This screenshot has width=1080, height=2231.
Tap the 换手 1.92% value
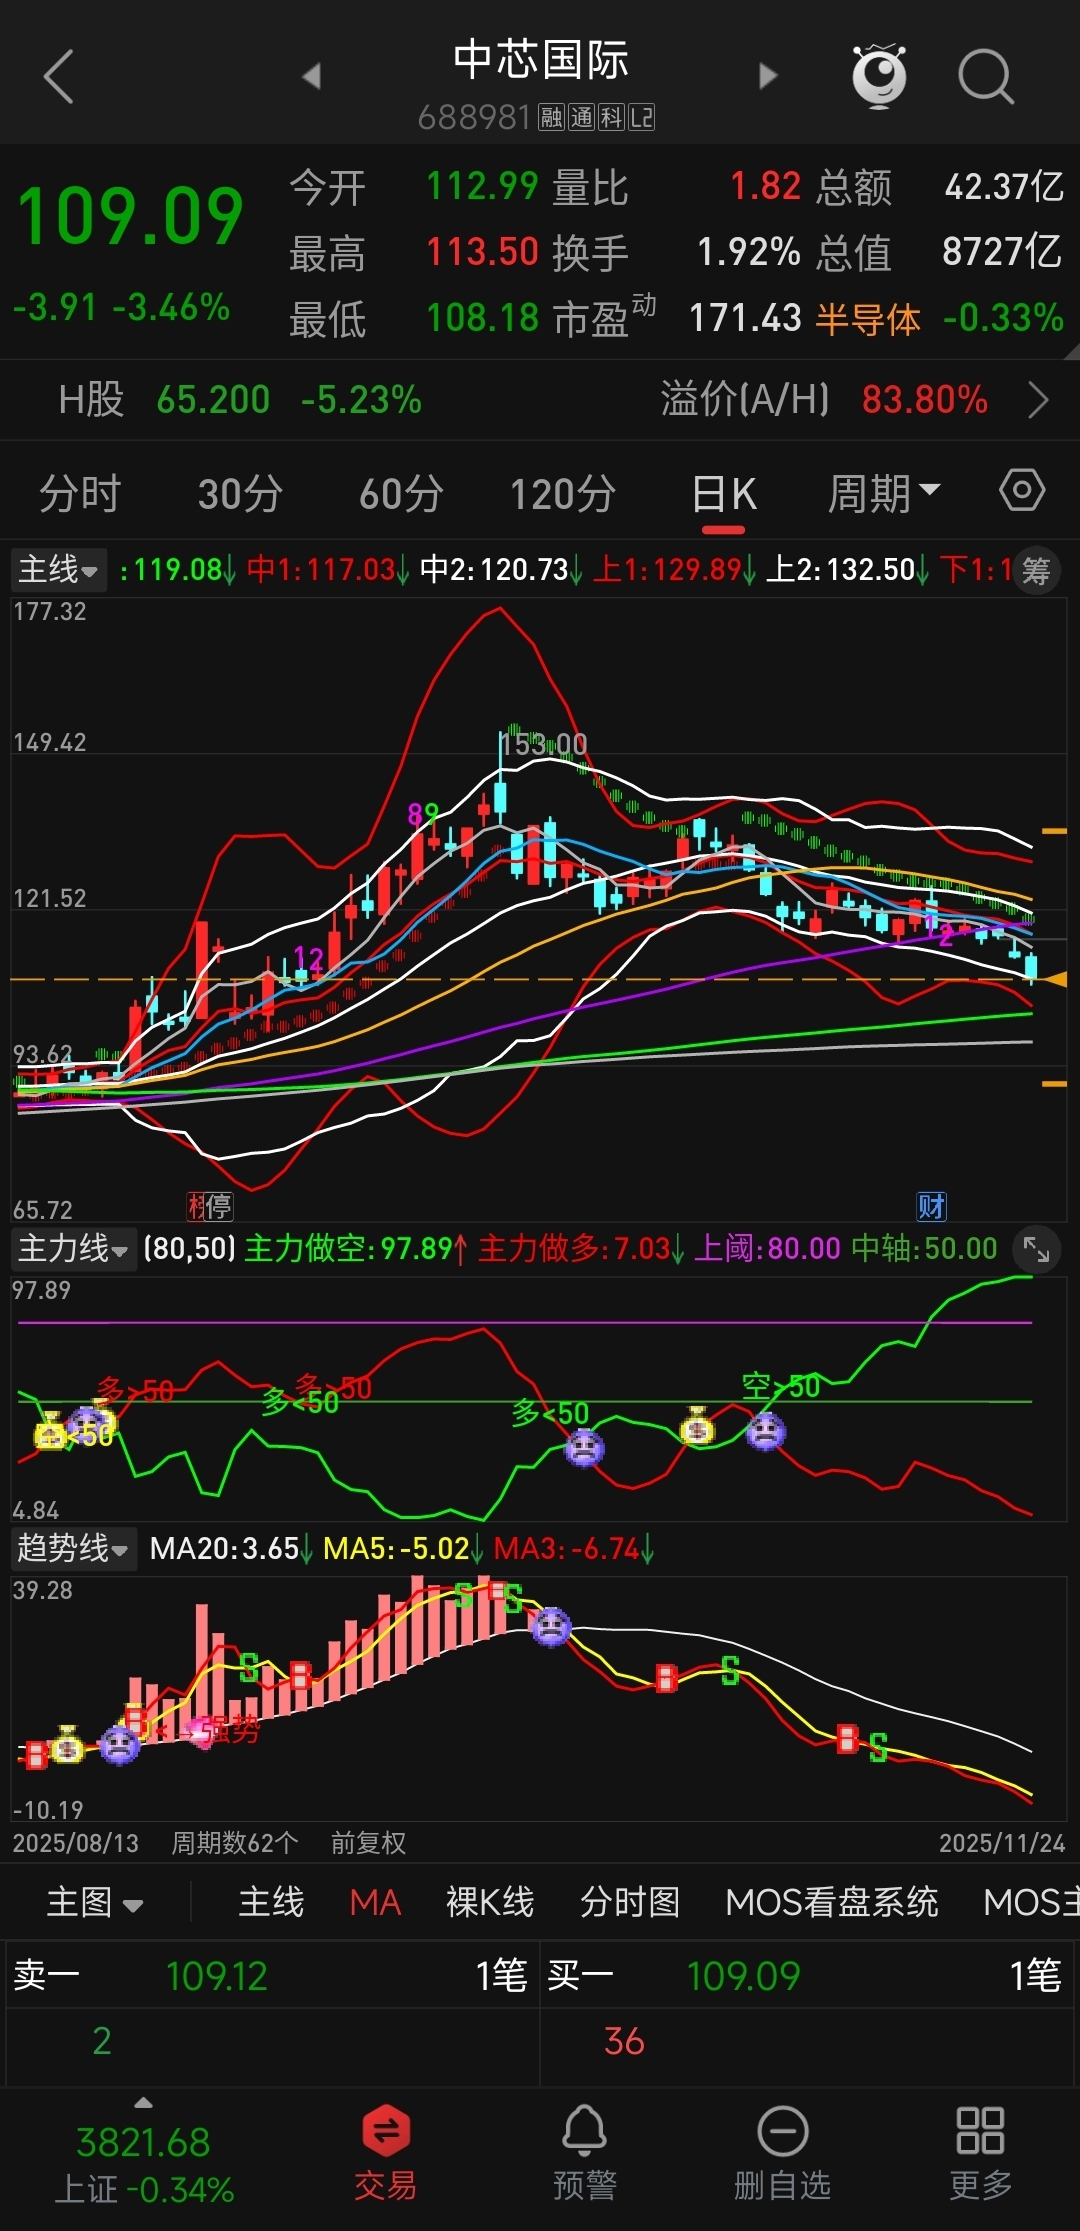coord(749,252)
